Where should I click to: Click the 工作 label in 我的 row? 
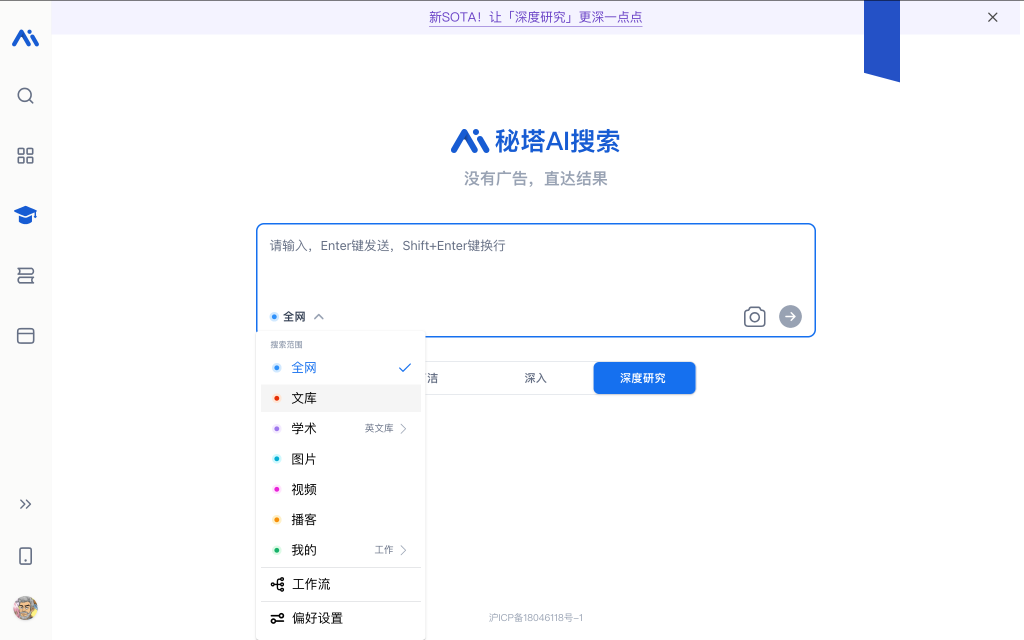point(384,550)
